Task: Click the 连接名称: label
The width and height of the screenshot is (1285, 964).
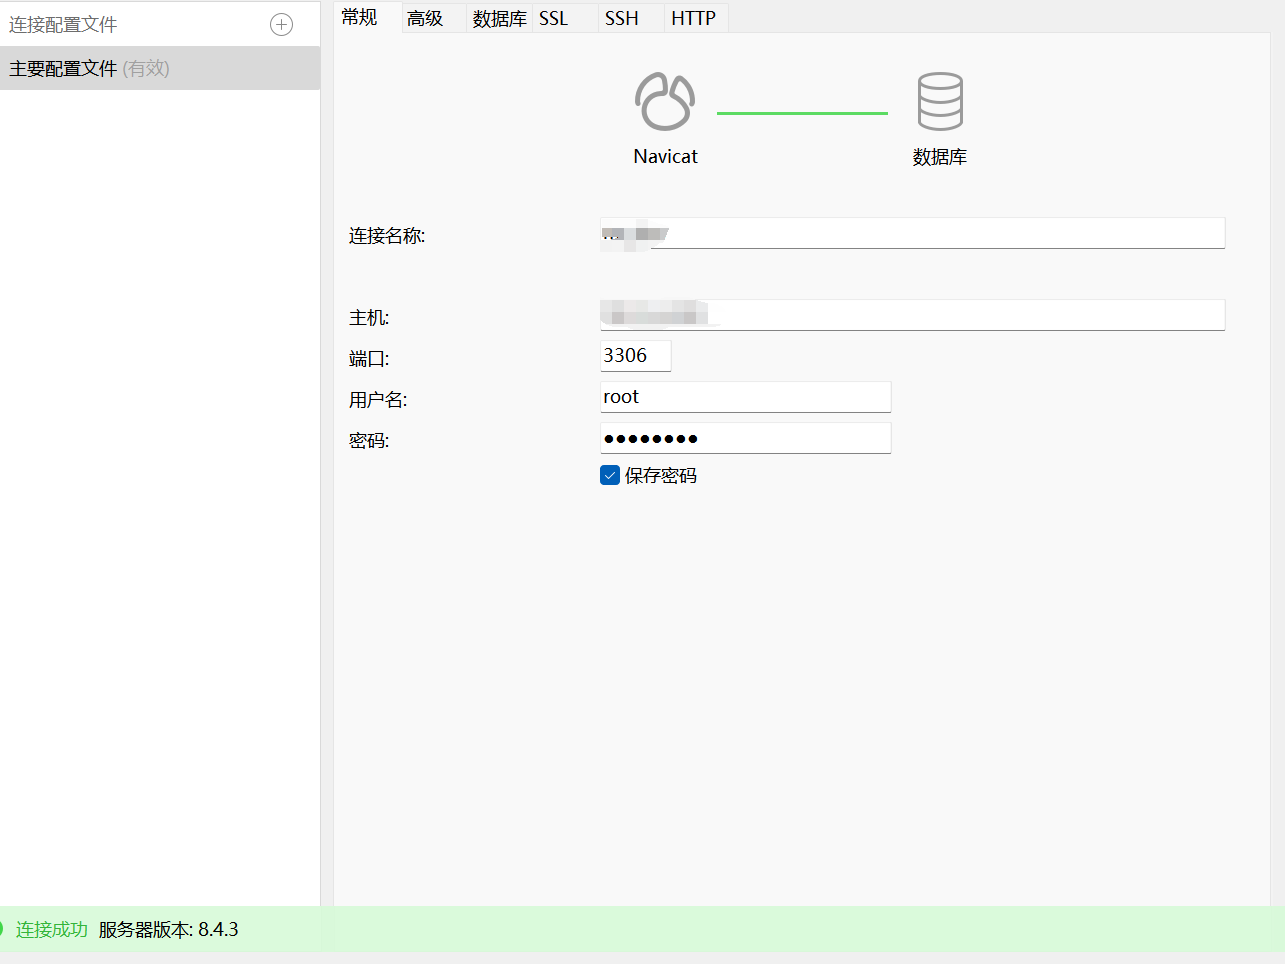Action: pos(387,236)
